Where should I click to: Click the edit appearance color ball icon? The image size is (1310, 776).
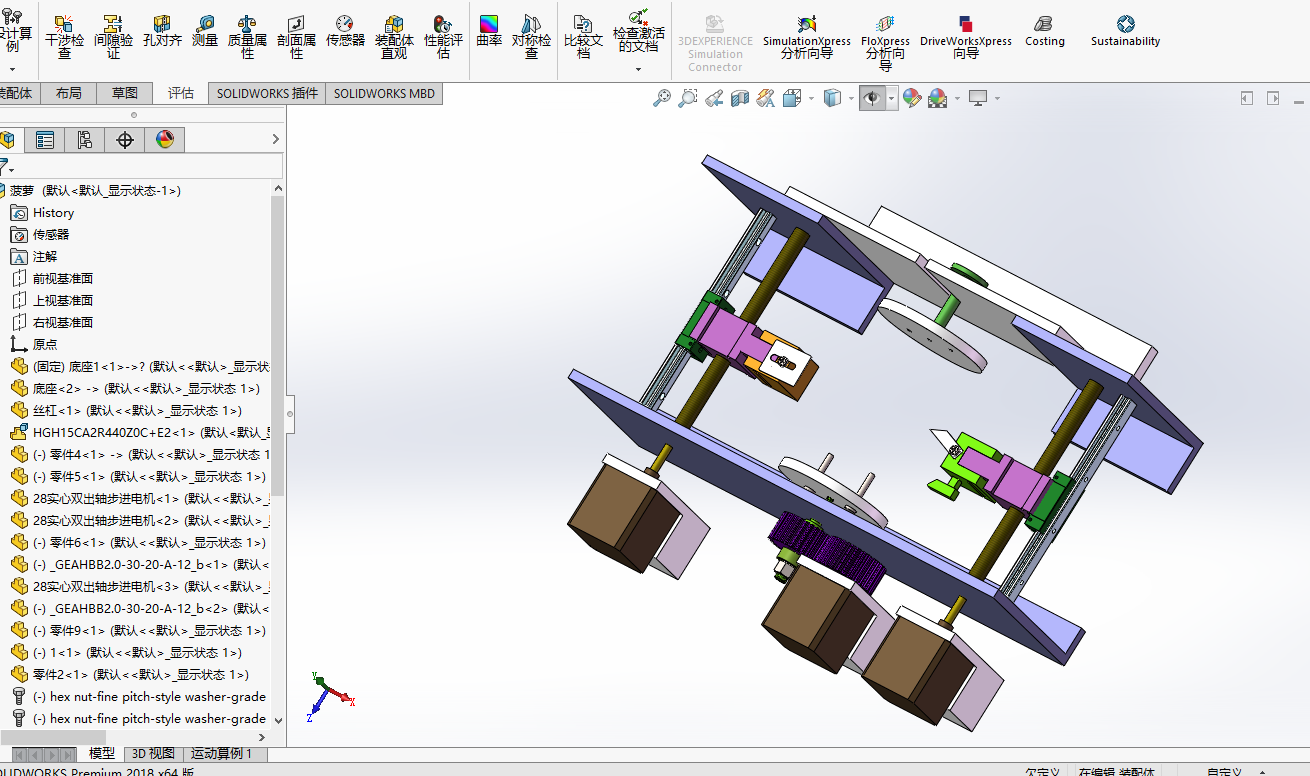[x=912, y=98]
